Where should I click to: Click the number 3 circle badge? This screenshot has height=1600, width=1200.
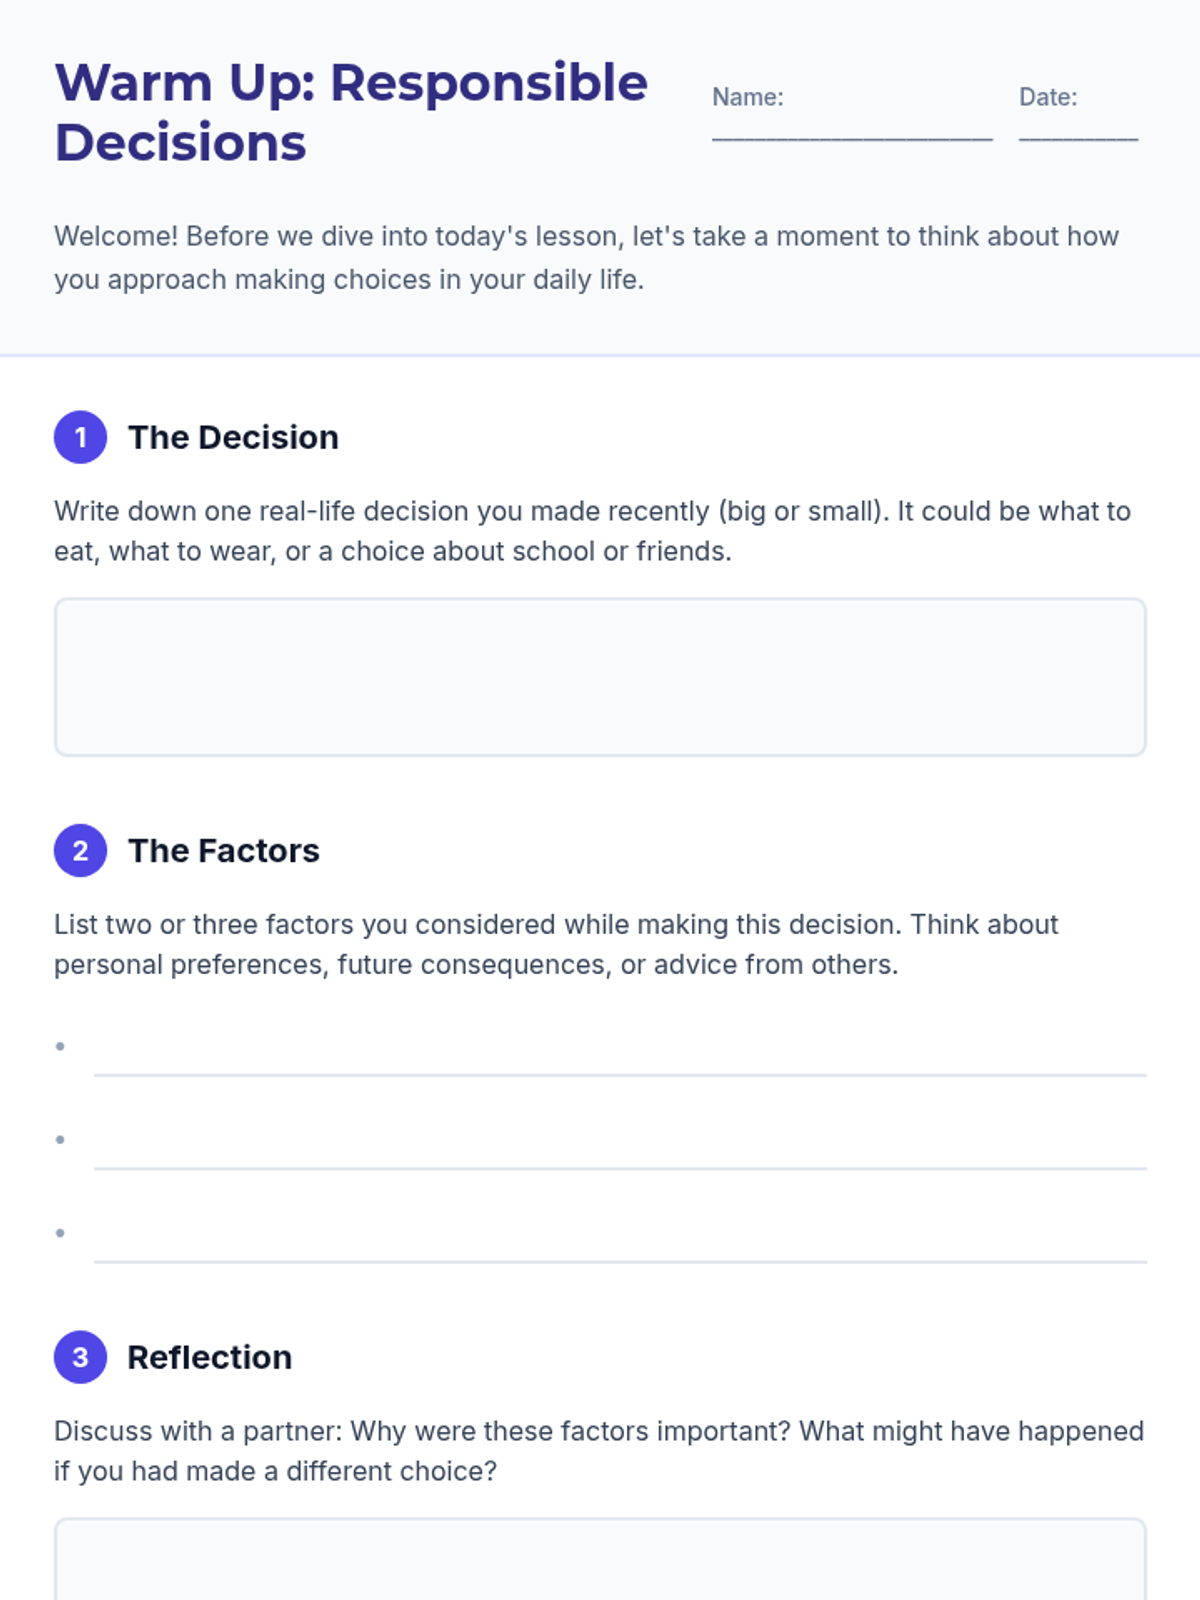pyautogui.click(x=80, y=1357)
